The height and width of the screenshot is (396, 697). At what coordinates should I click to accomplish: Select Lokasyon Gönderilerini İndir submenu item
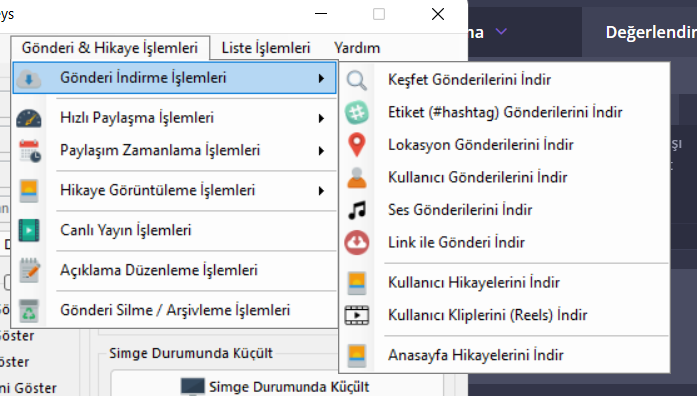coord(505,145)
